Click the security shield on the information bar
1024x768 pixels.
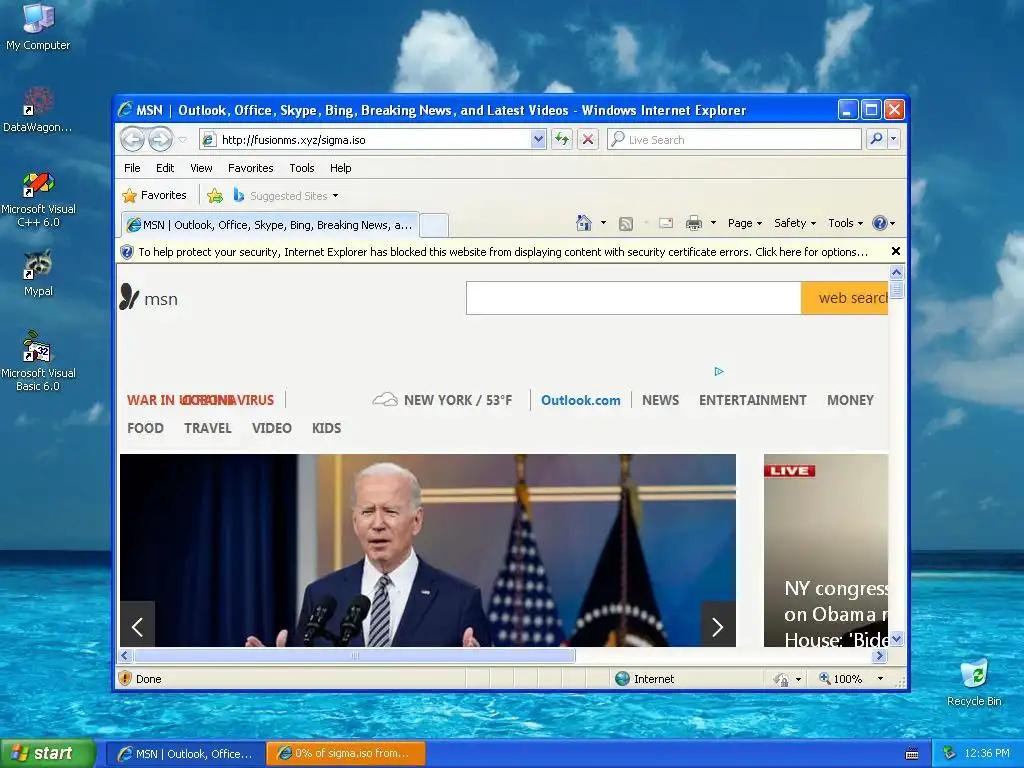[127, 252]
